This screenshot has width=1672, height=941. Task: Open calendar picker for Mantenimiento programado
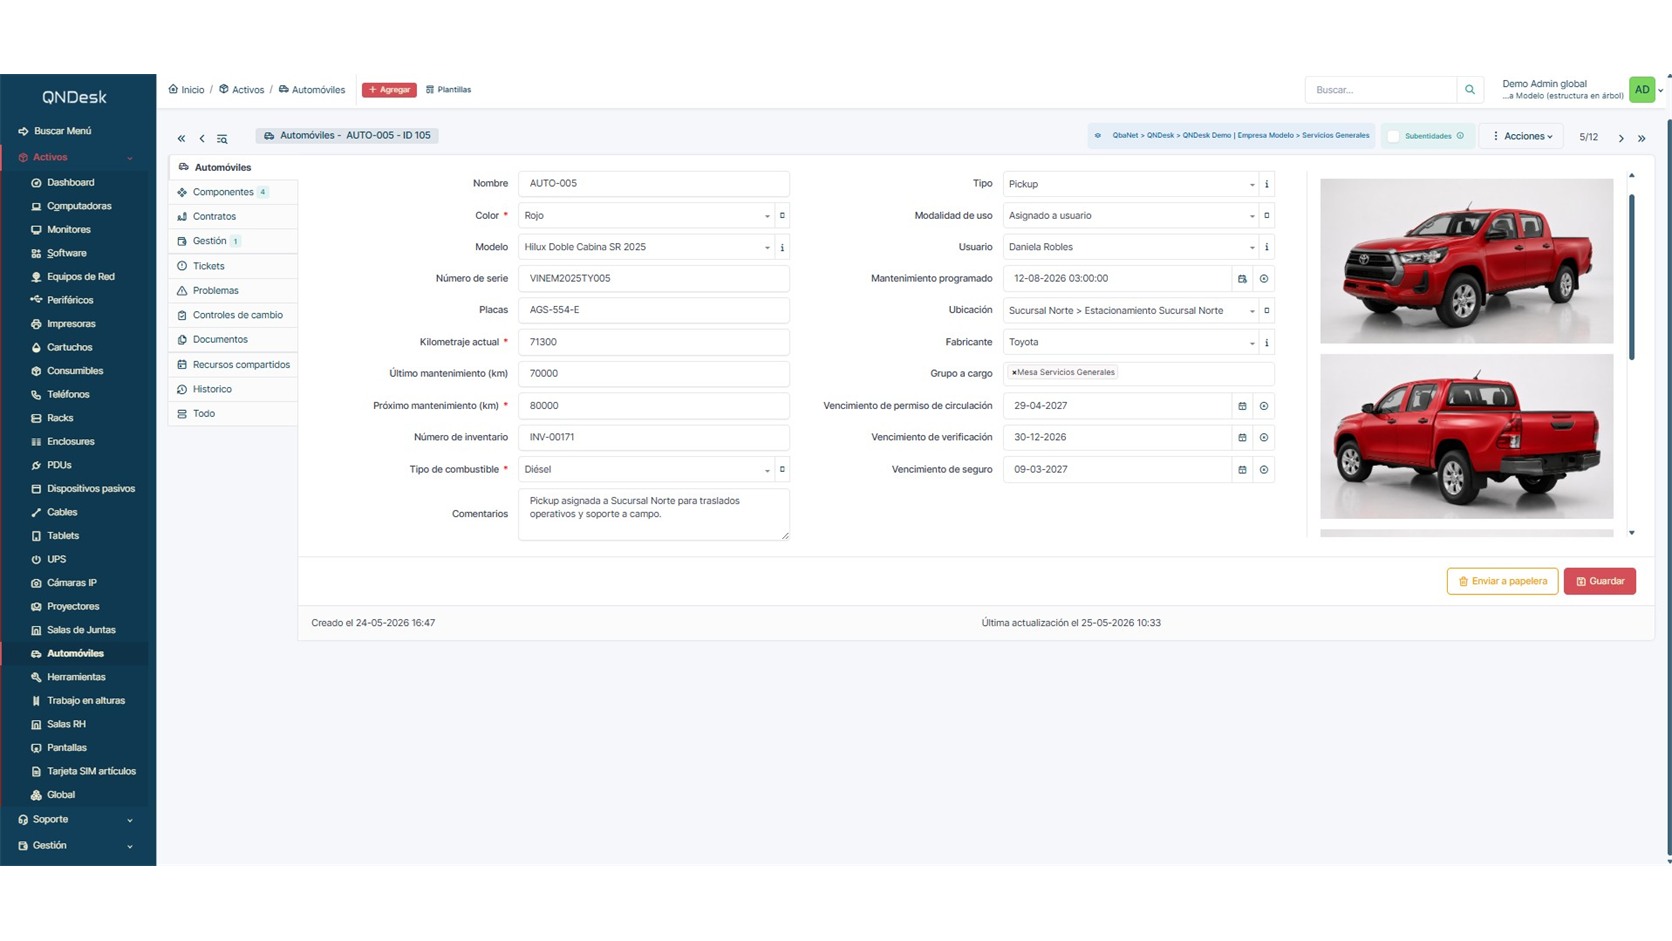point(1242,279)
